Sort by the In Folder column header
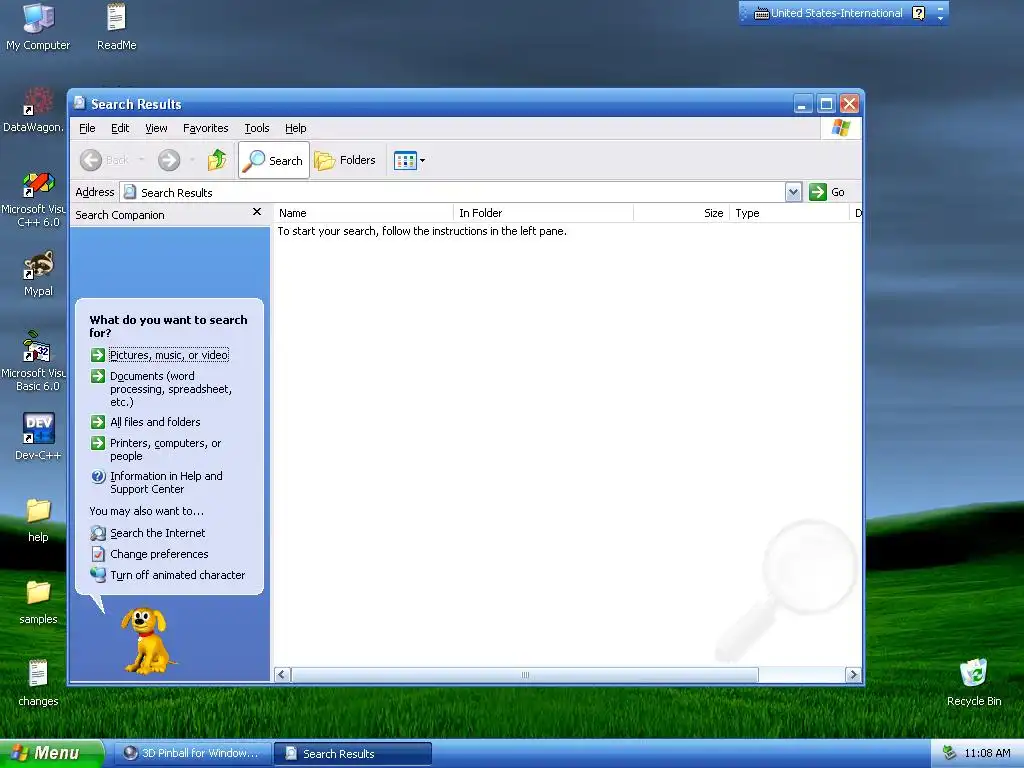The width and height of the screenshot is (1024, 768). tap(543, 213)
